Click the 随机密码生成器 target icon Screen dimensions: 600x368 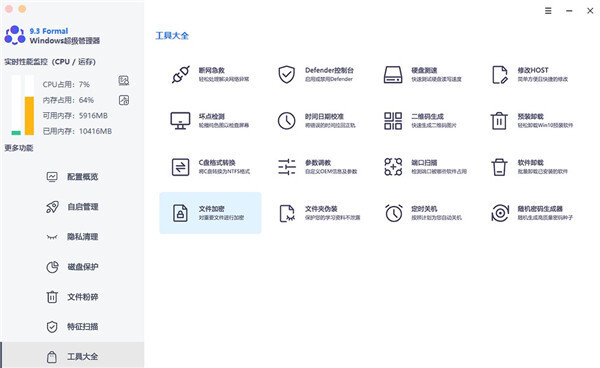click(x=500, y=213)
